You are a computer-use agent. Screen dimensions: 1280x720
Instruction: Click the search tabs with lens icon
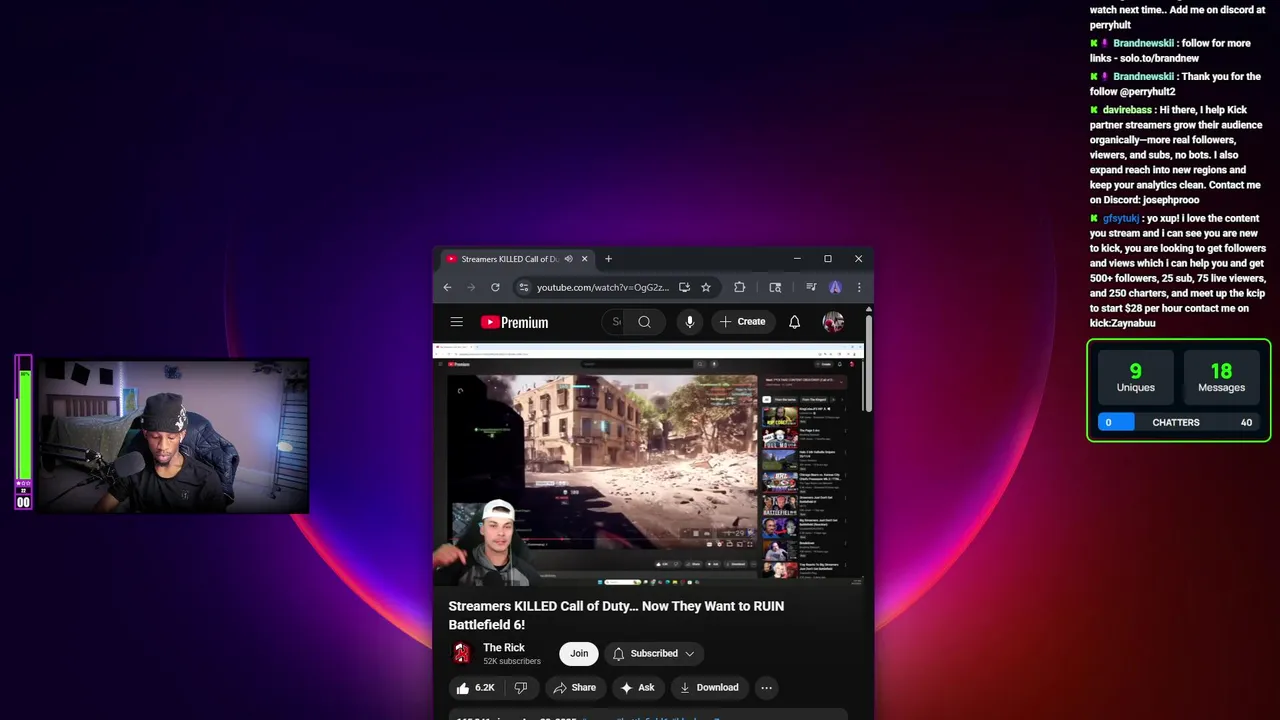click(775, 287)
